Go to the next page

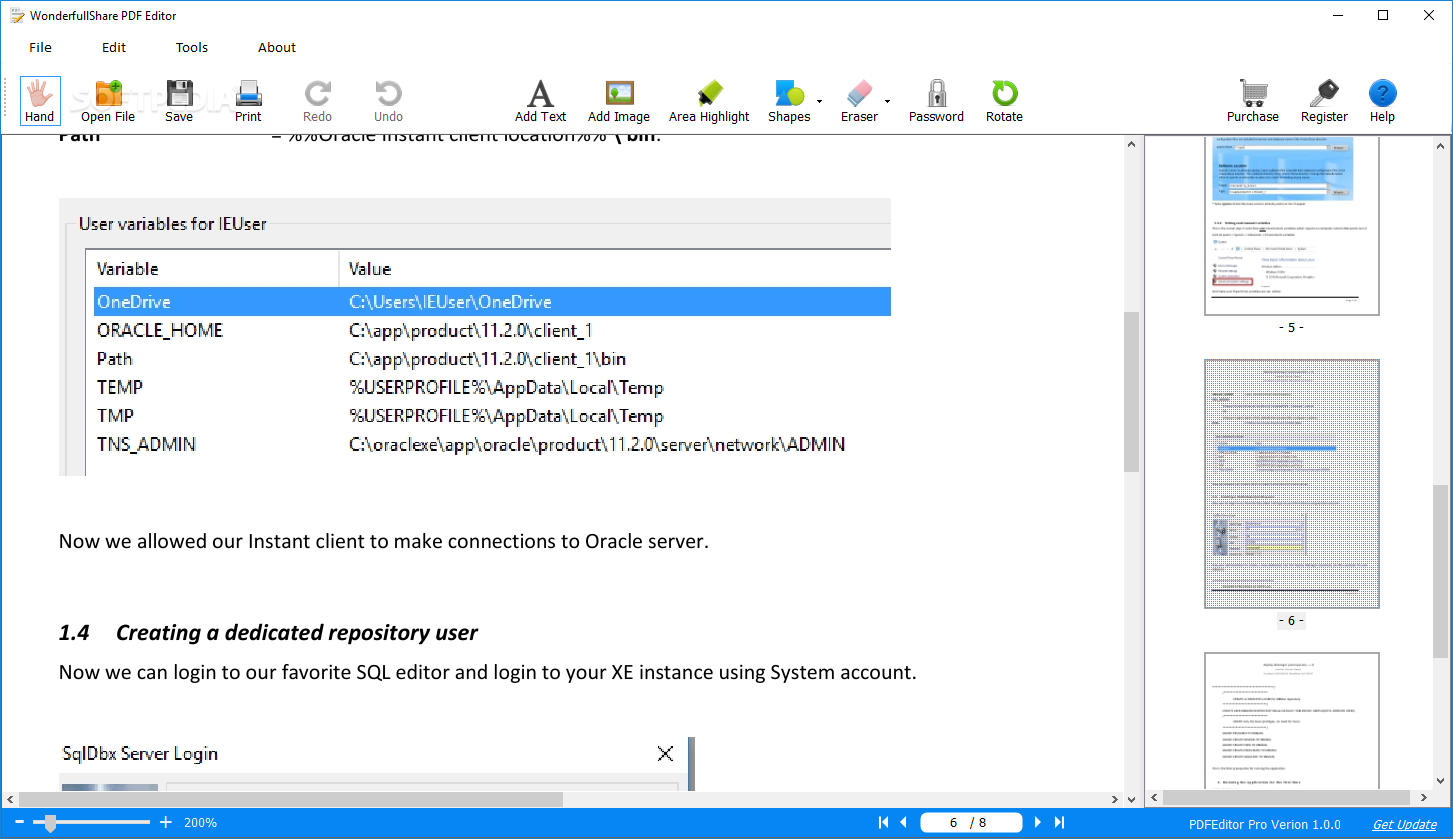click(1037, 823)
